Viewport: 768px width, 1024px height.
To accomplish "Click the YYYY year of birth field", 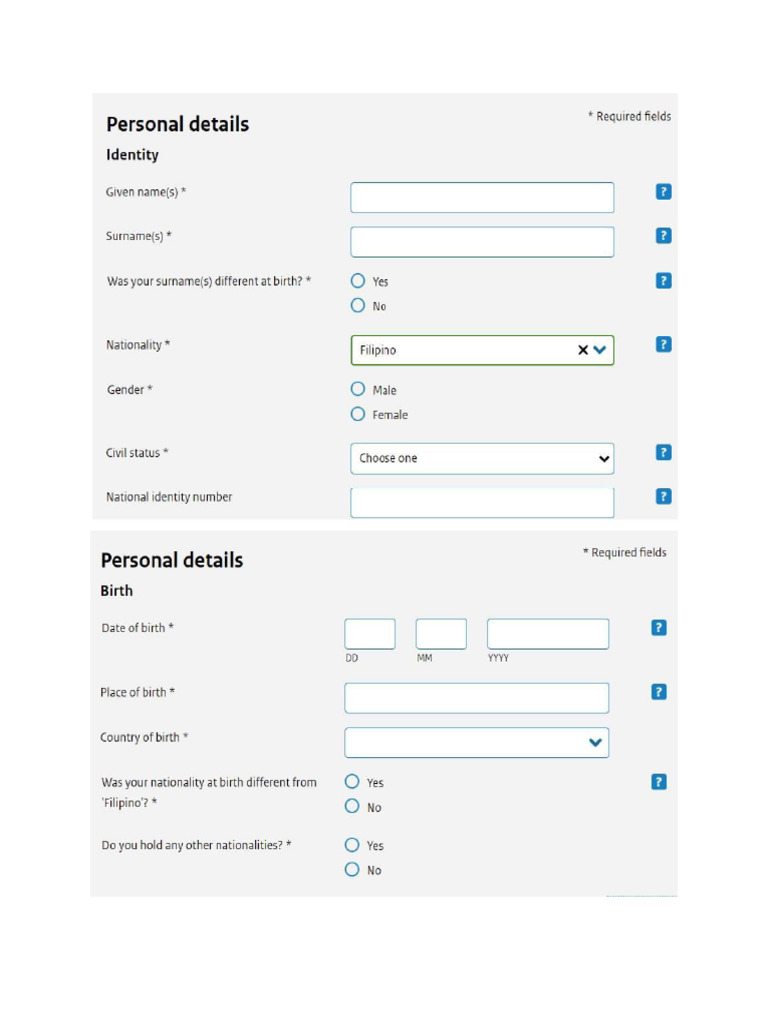I will pyautogui.click(x=547, y=634).
